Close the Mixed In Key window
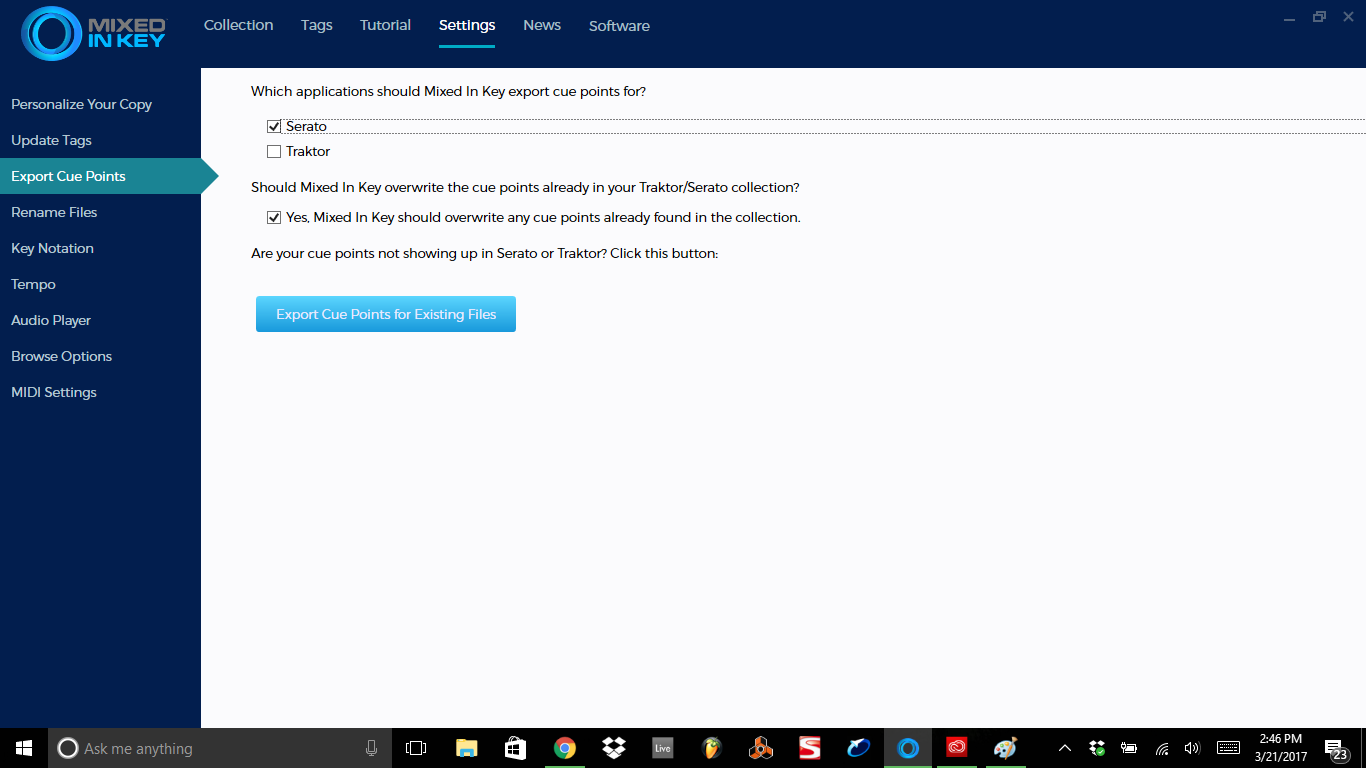 (1349, 16)
